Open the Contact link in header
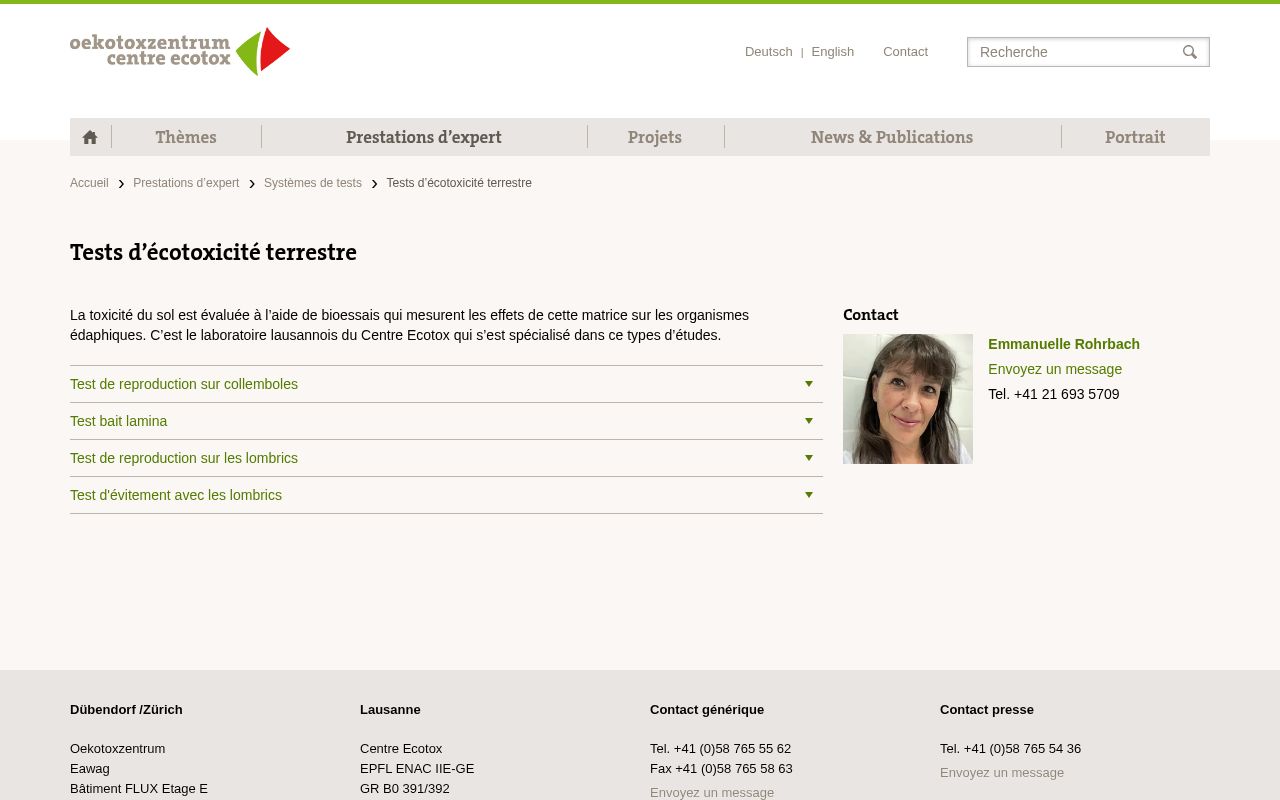Viewport: 1280px width, 800px height. (x=905, y=52)
